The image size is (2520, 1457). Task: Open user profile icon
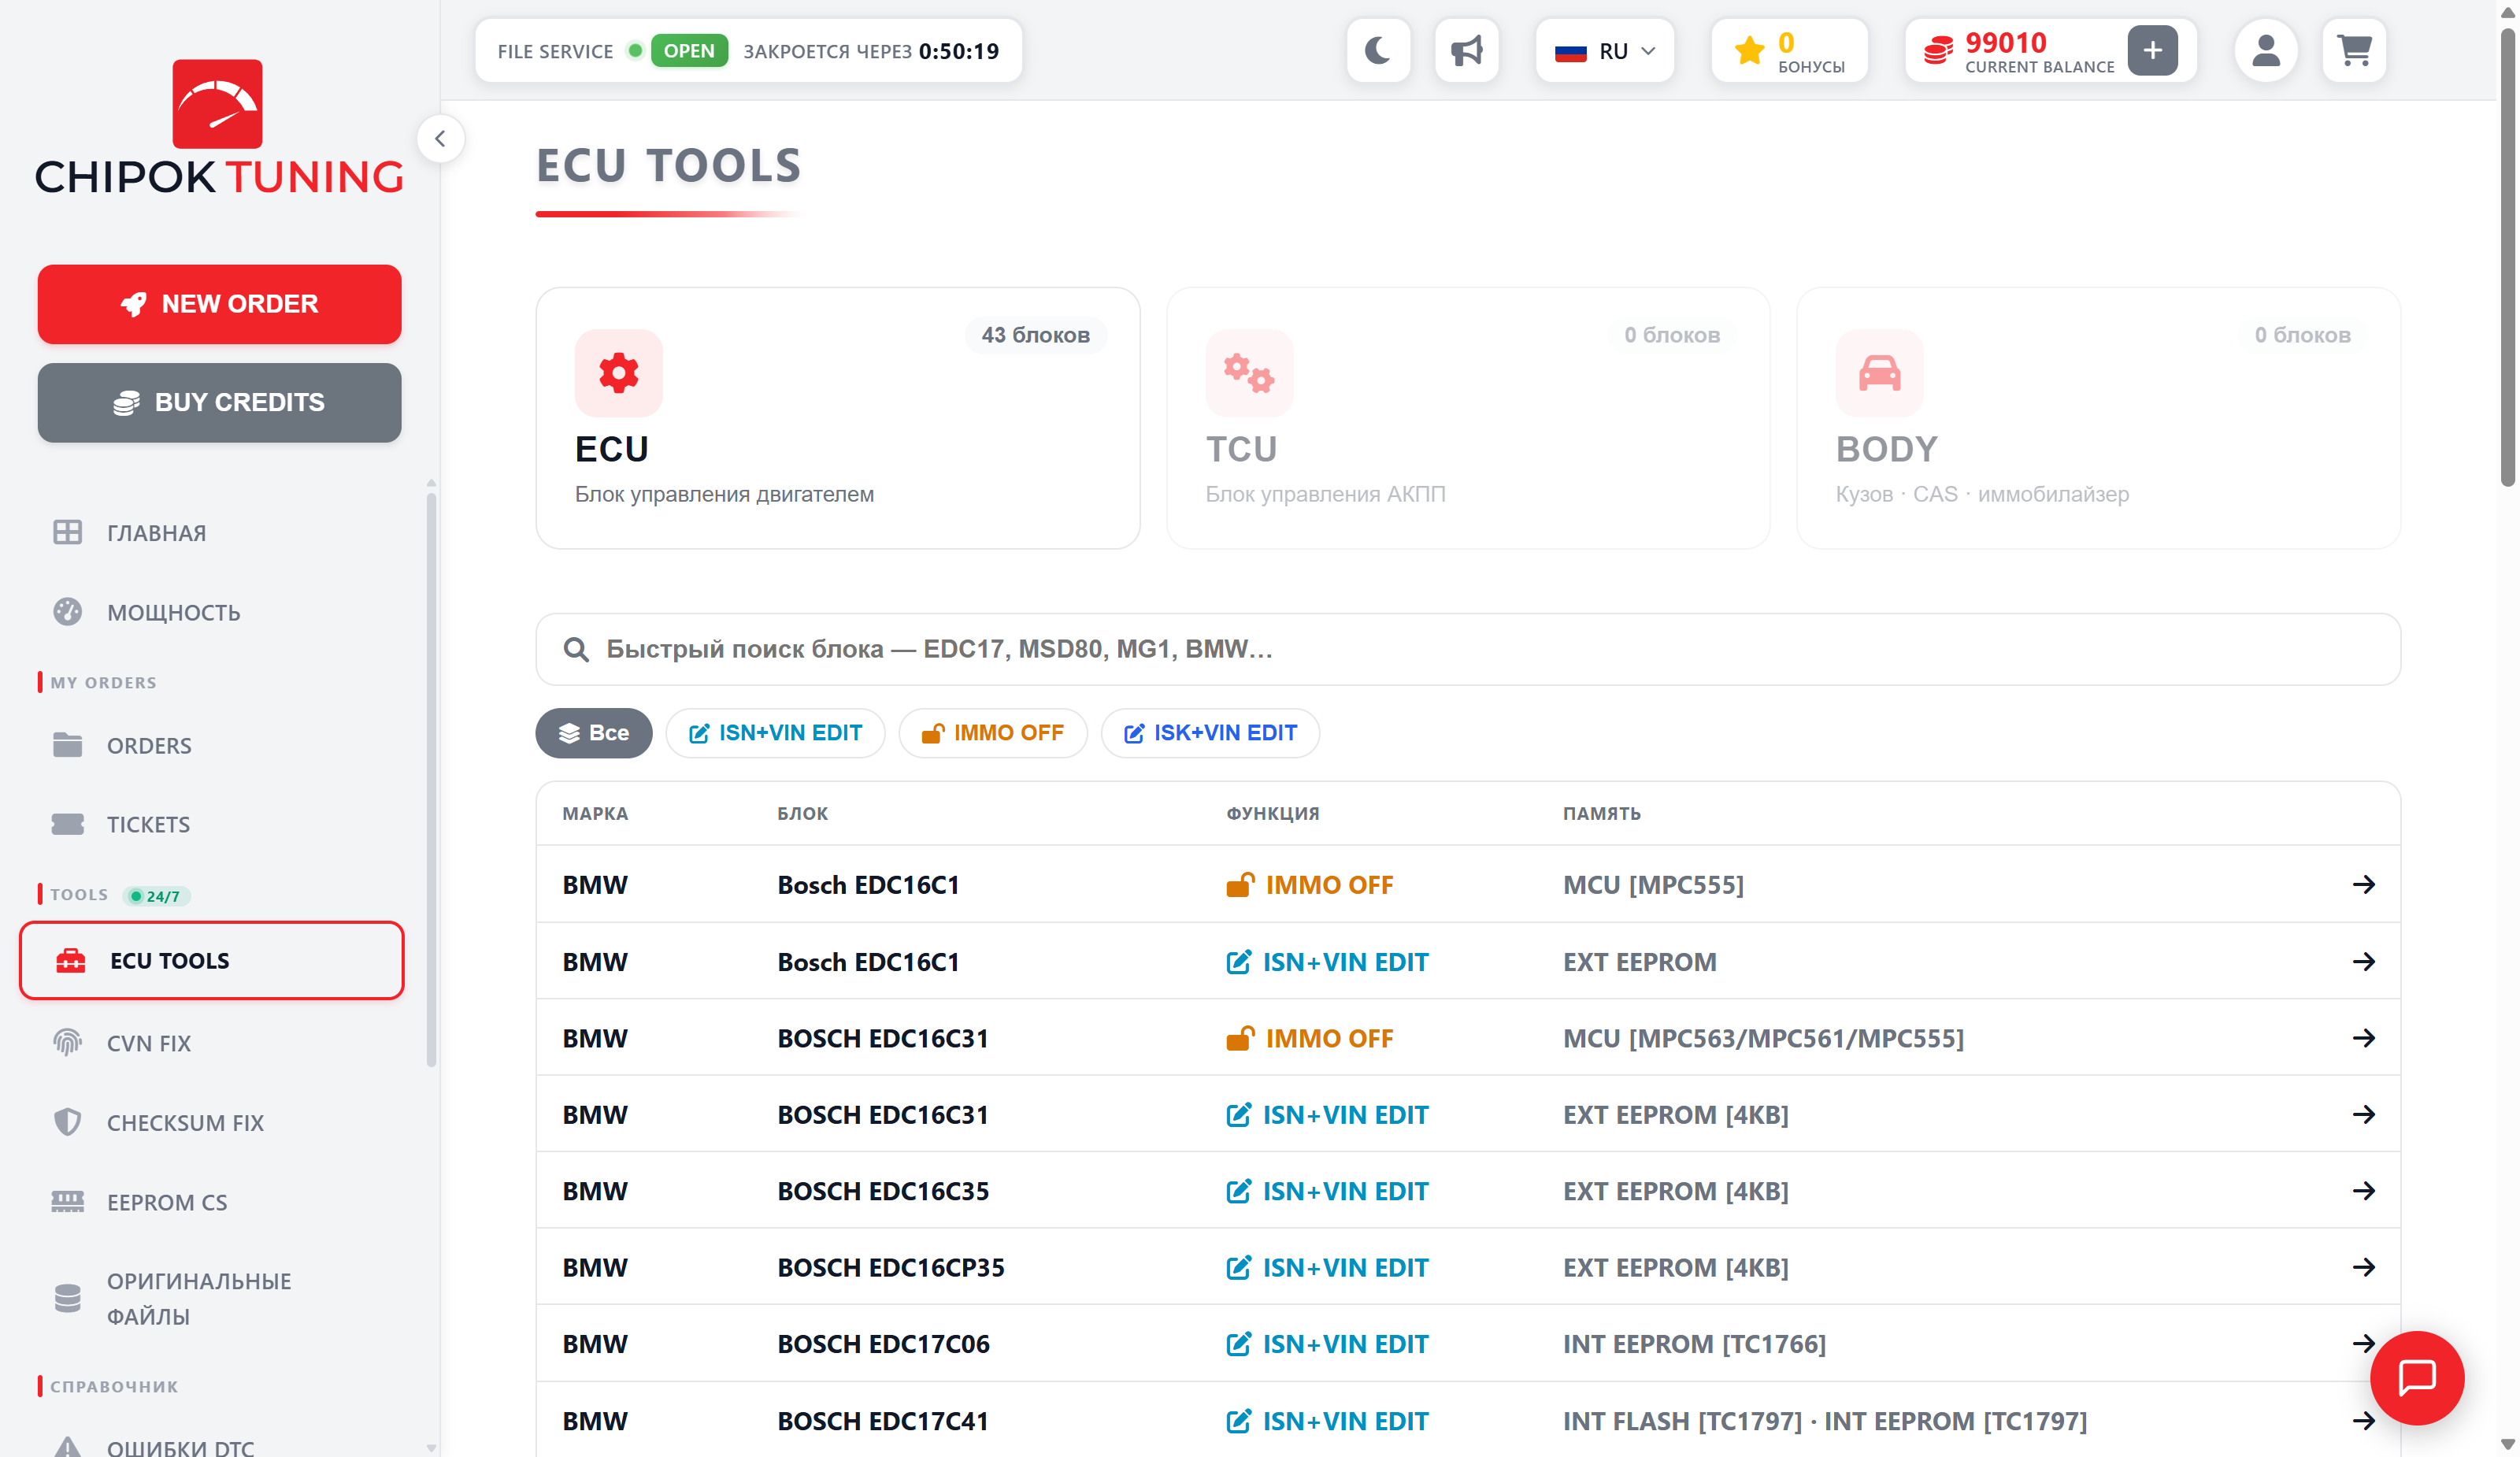(x=2265, y=50)
